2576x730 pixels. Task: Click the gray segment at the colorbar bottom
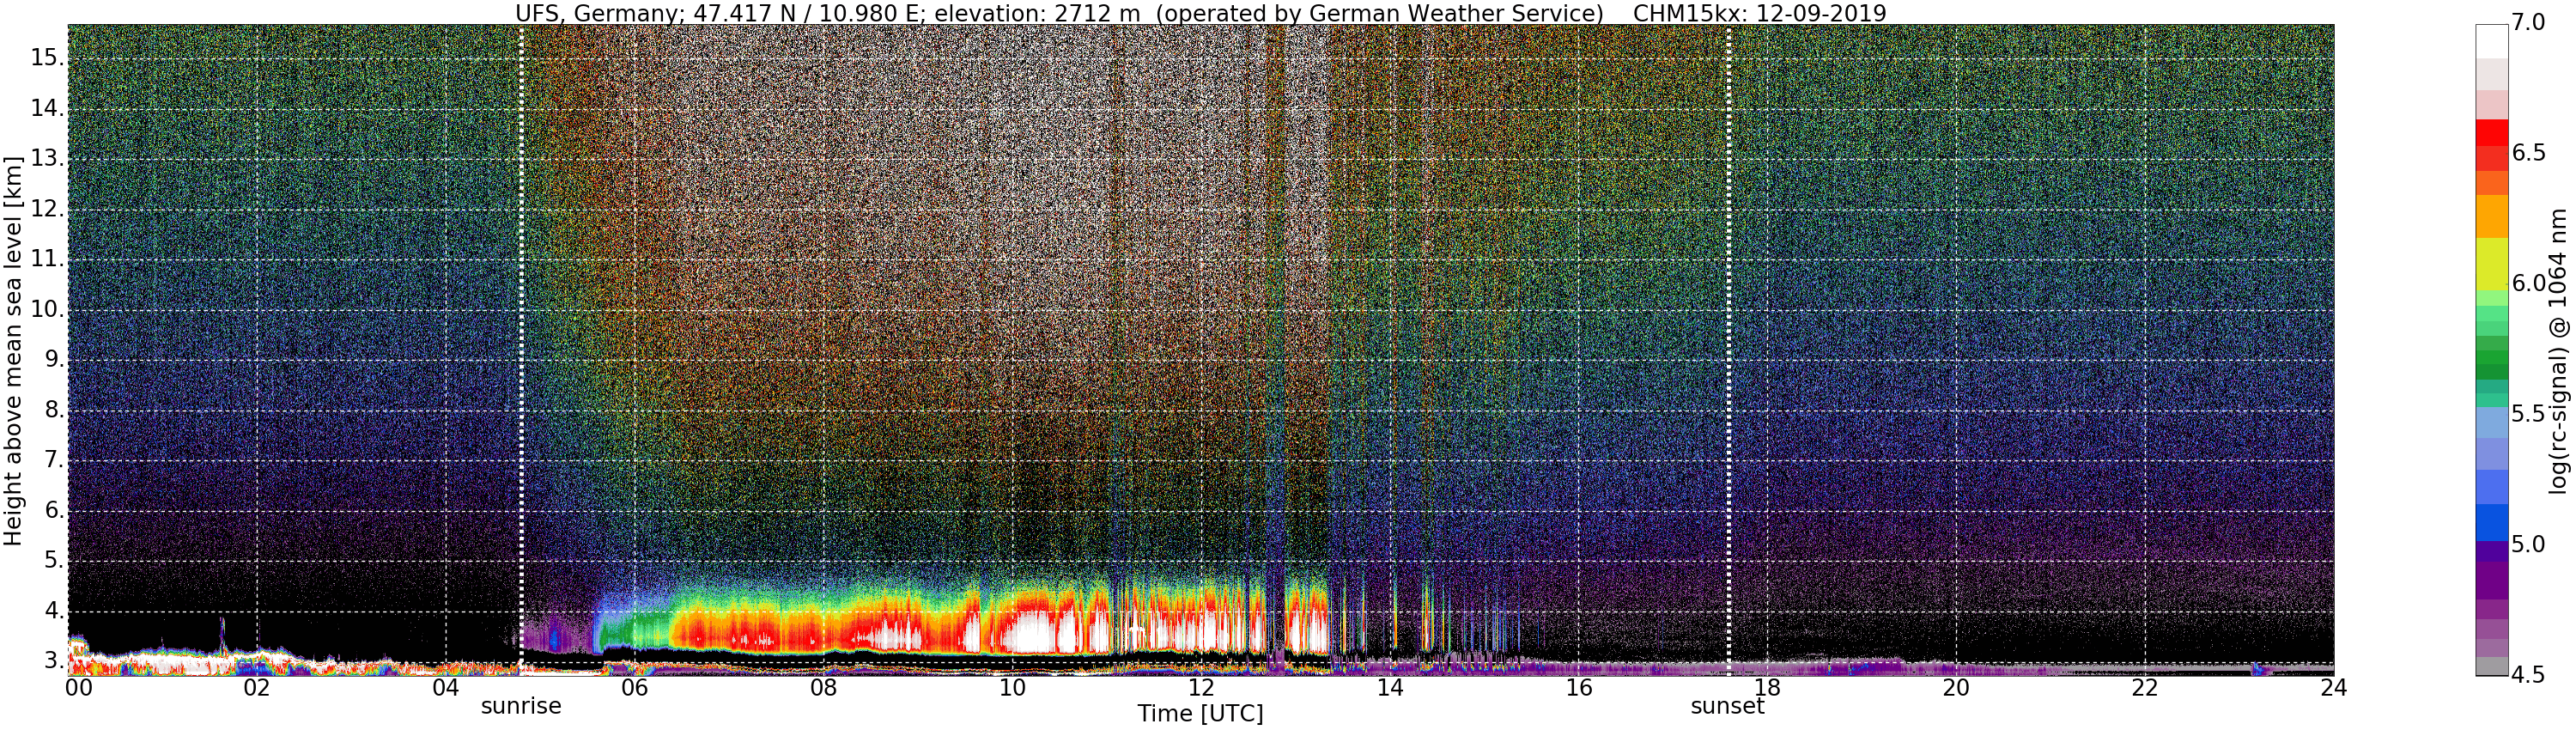2492,666
